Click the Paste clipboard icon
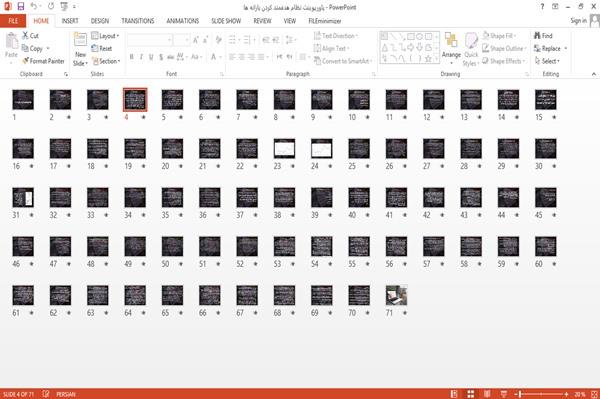Viewport: 600px width, 399px height. (x=11, y=41)
